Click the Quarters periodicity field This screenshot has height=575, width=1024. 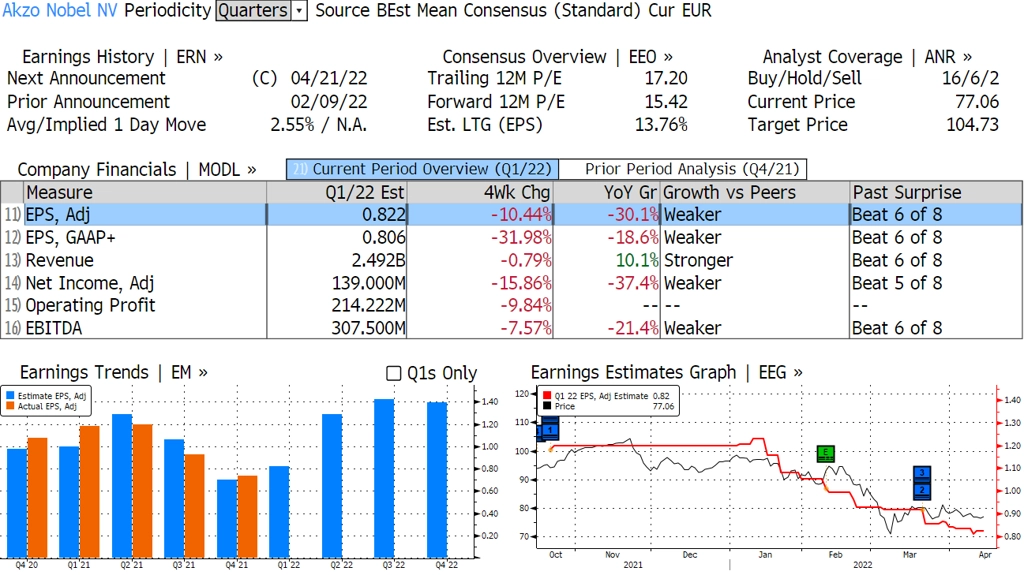tap(253, 10)
